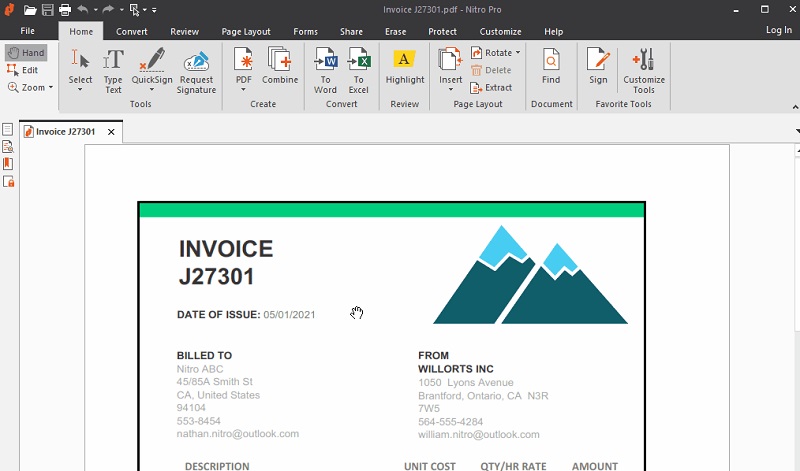Click Extract pages
The width and height of the screenshot is (800, 471).
click(491, 88)
